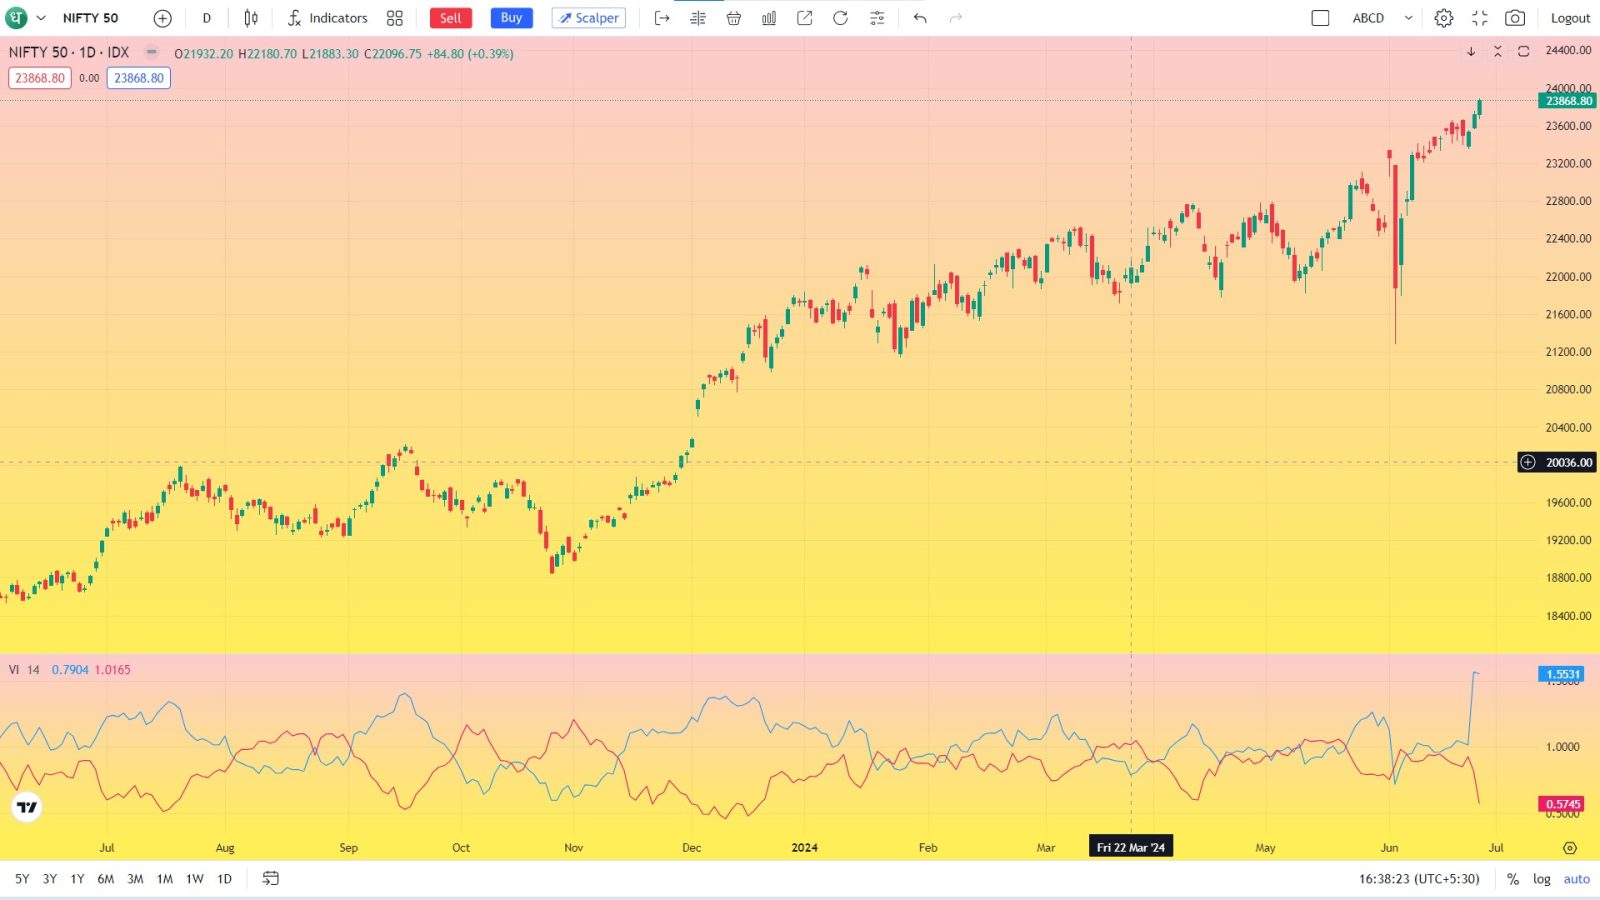This screenshot has width=1600, height=900.
Task: Pop out chart with external link icon
Action: (805, 18)
